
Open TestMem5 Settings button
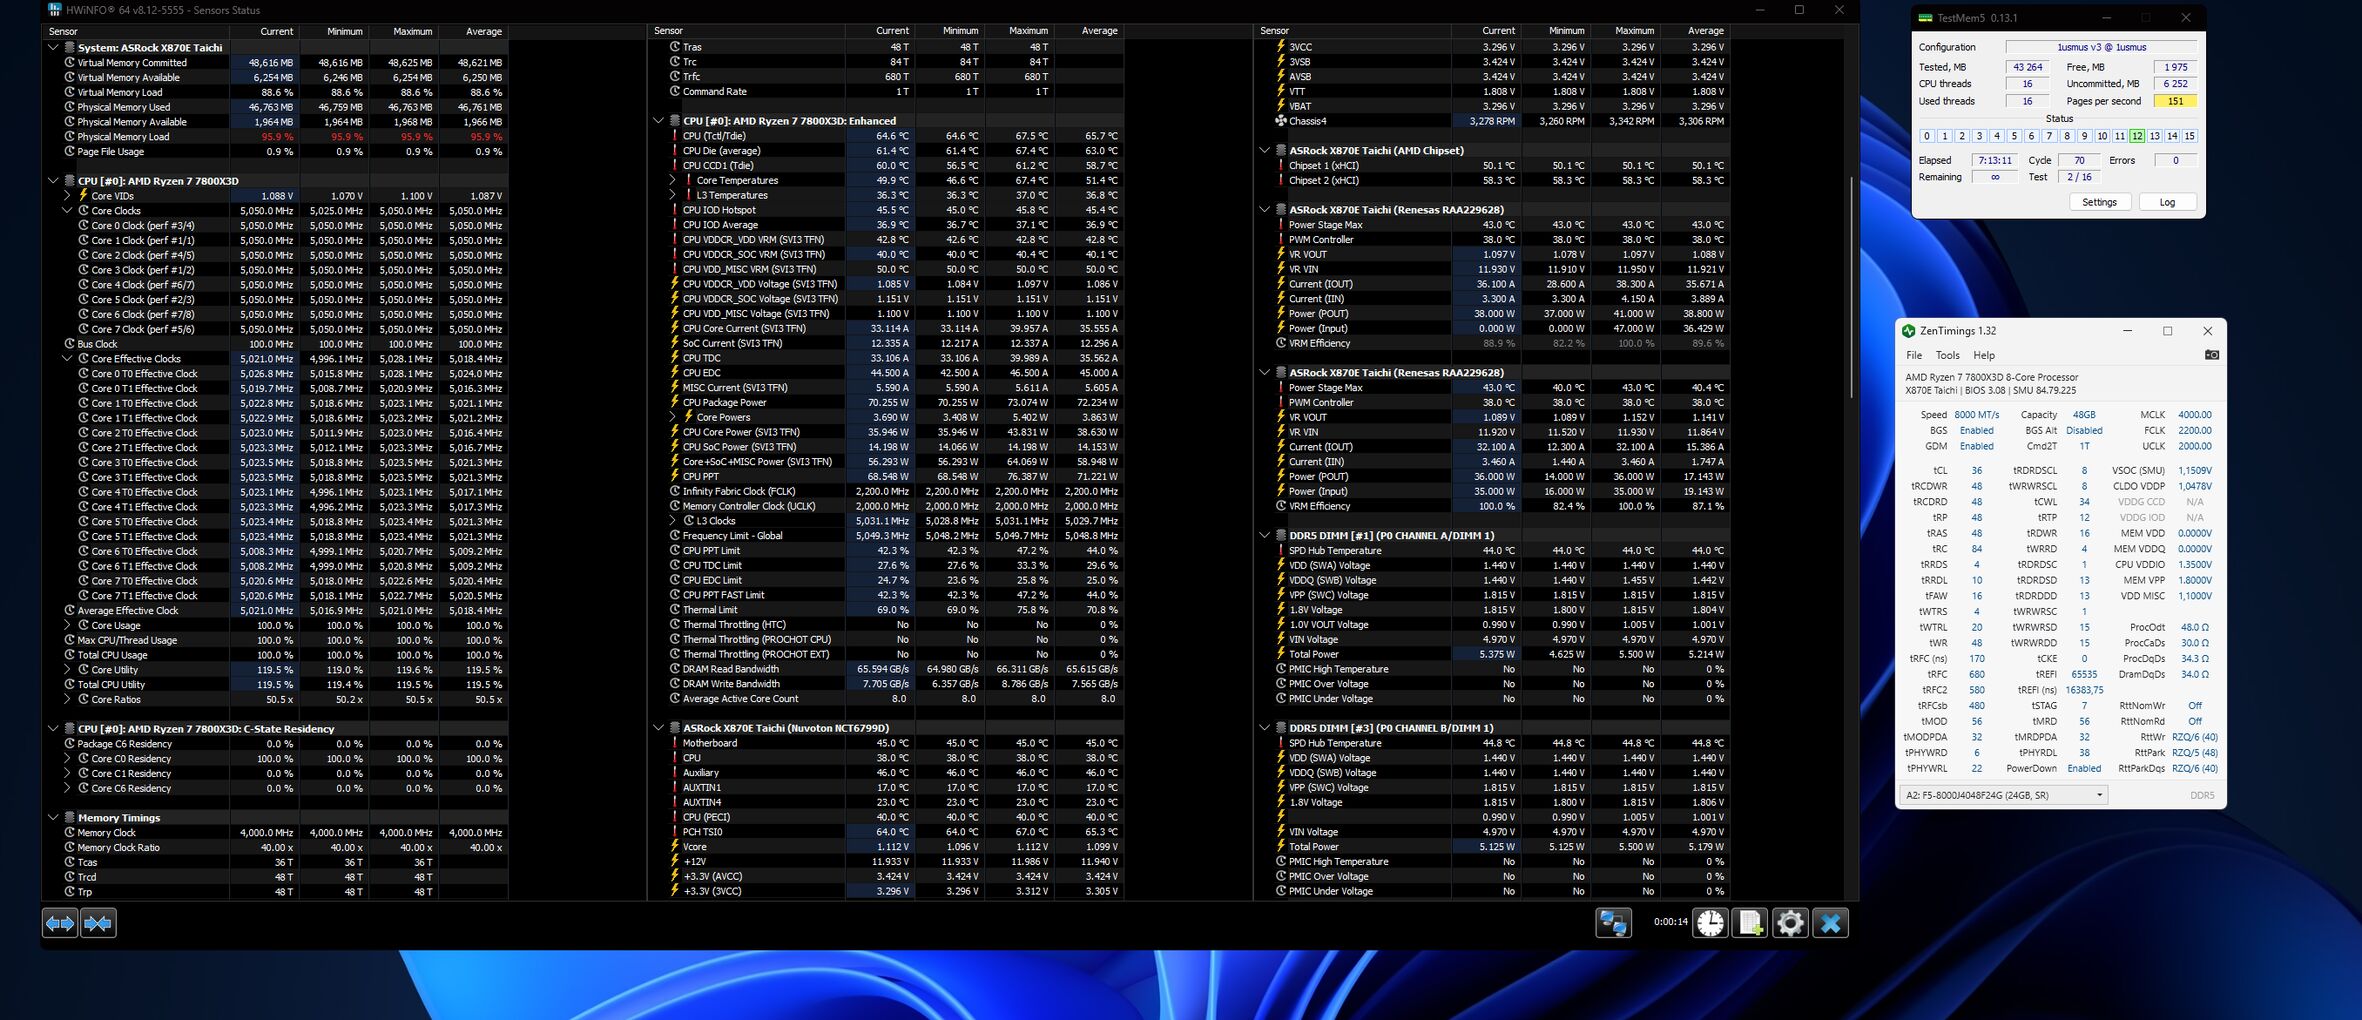[2099, 202]
